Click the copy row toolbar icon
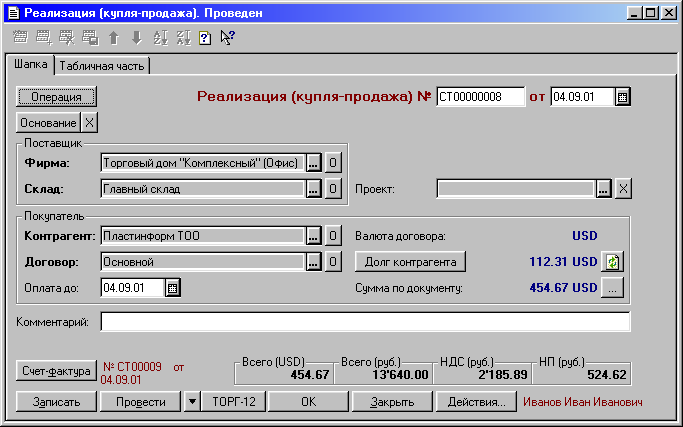The height and width of the screenshot is (427, 683). point(90,37)
